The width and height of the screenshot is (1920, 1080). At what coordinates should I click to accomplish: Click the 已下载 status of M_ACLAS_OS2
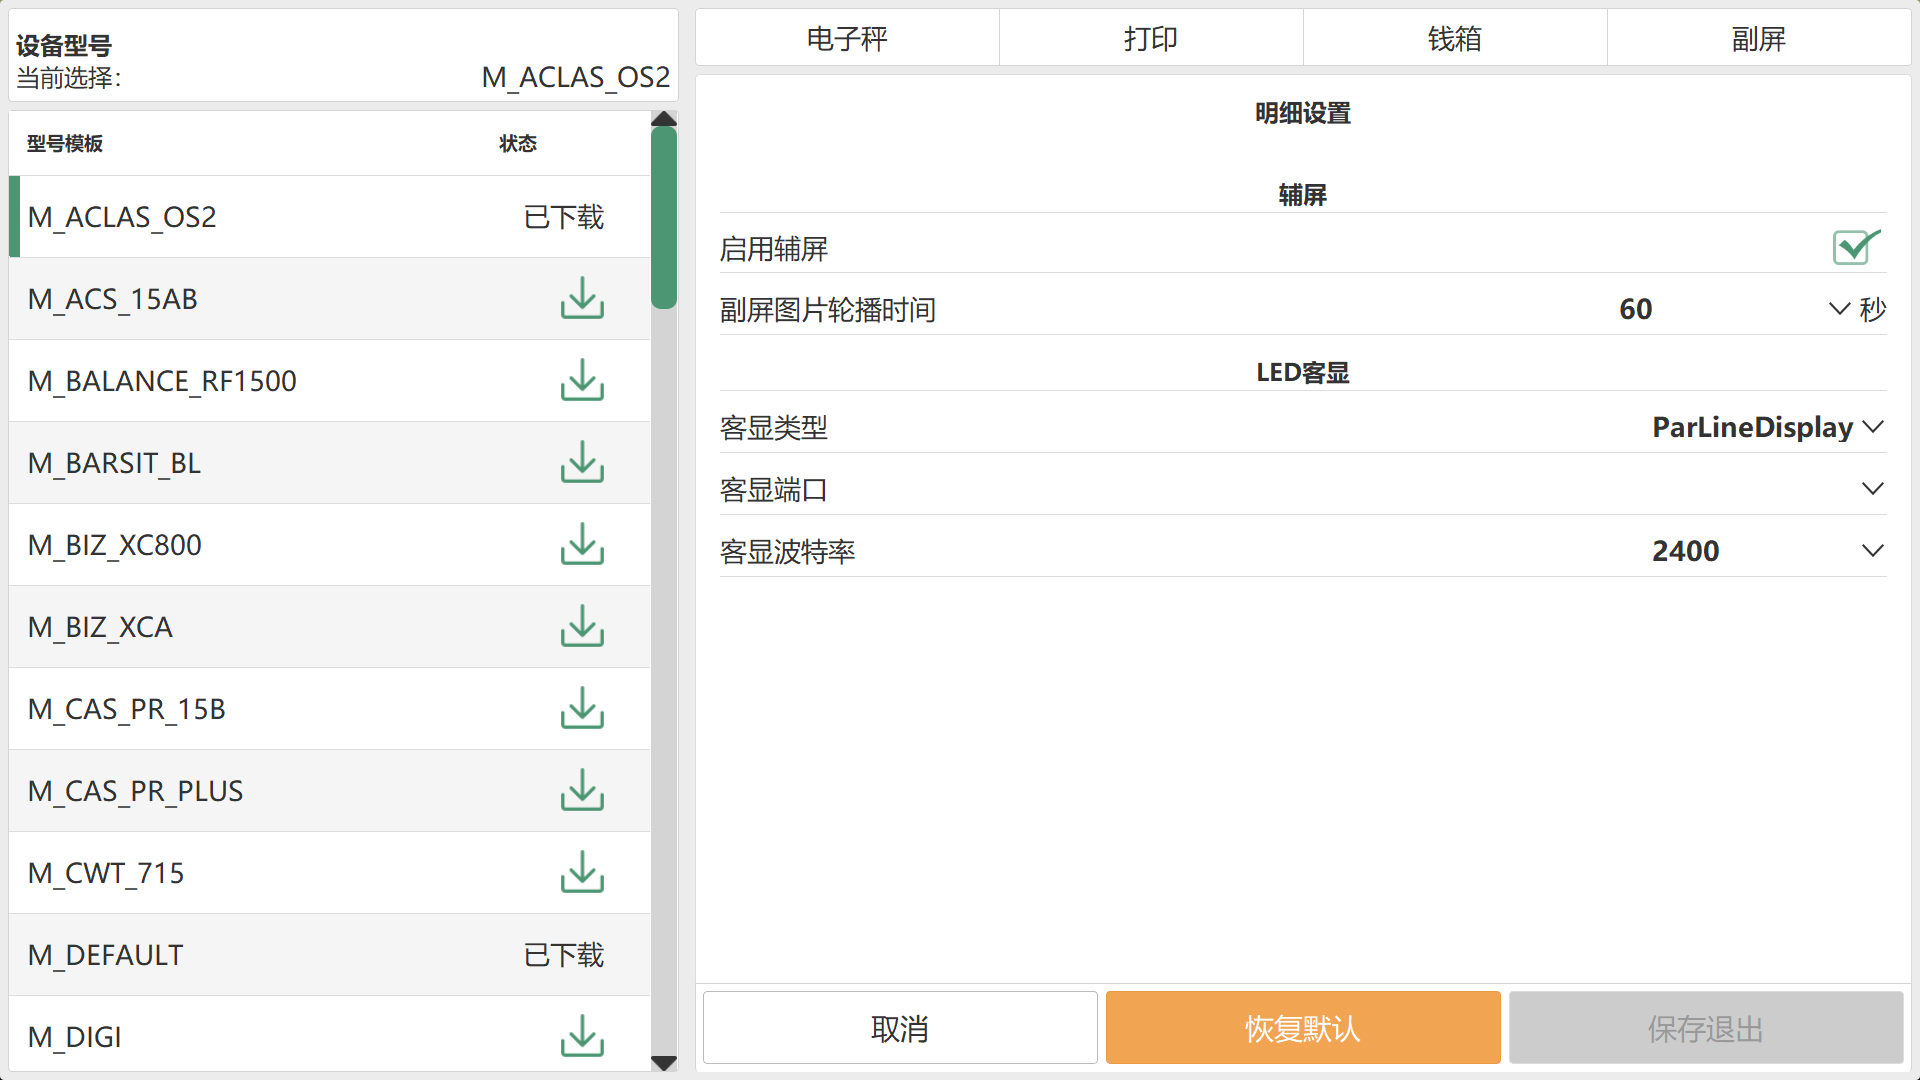[564, 217]
